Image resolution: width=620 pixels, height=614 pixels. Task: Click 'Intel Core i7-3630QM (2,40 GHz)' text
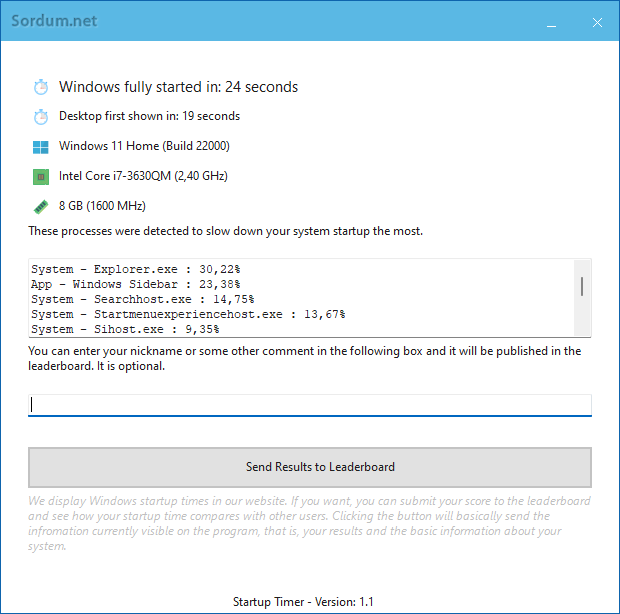click(x=143, y=176)
